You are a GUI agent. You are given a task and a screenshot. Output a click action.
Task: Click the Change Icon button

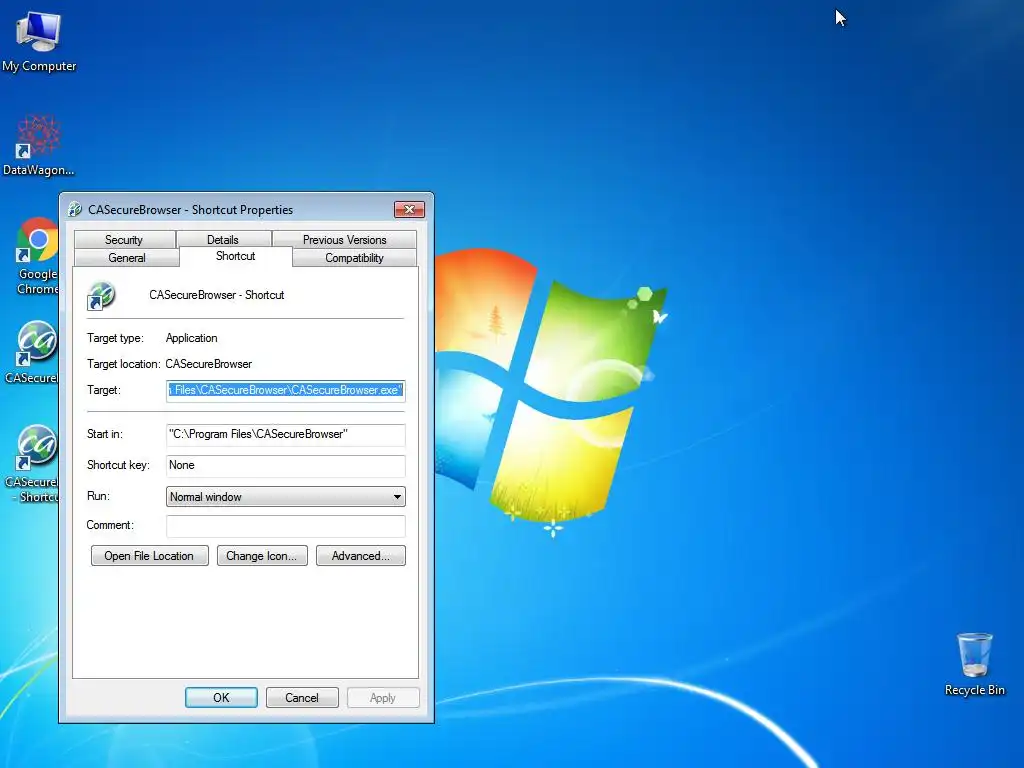[x=262, y=556]
